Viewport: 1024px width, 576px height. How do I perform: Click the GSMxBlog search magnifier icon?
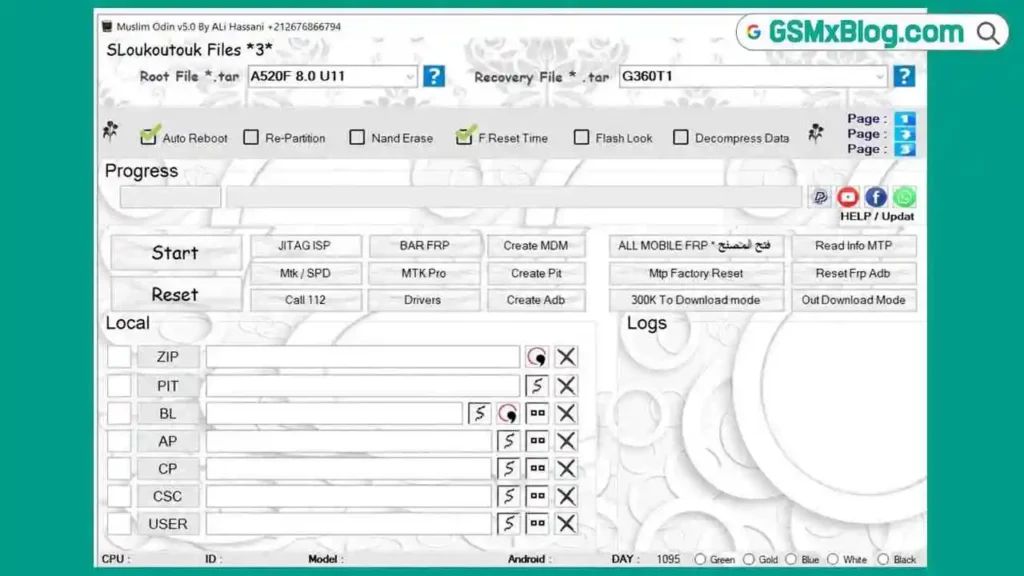[988, 33]
